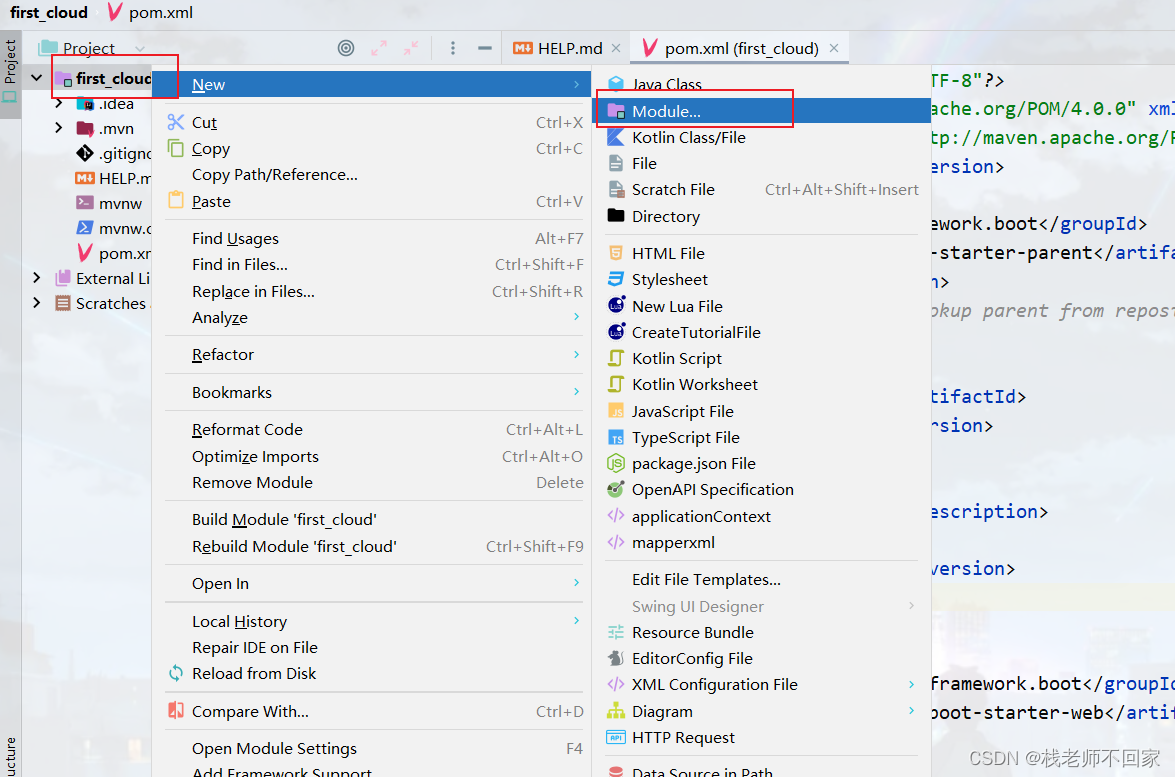Click Build Module 'first_cloud' entry

click(x=374, y=519)
